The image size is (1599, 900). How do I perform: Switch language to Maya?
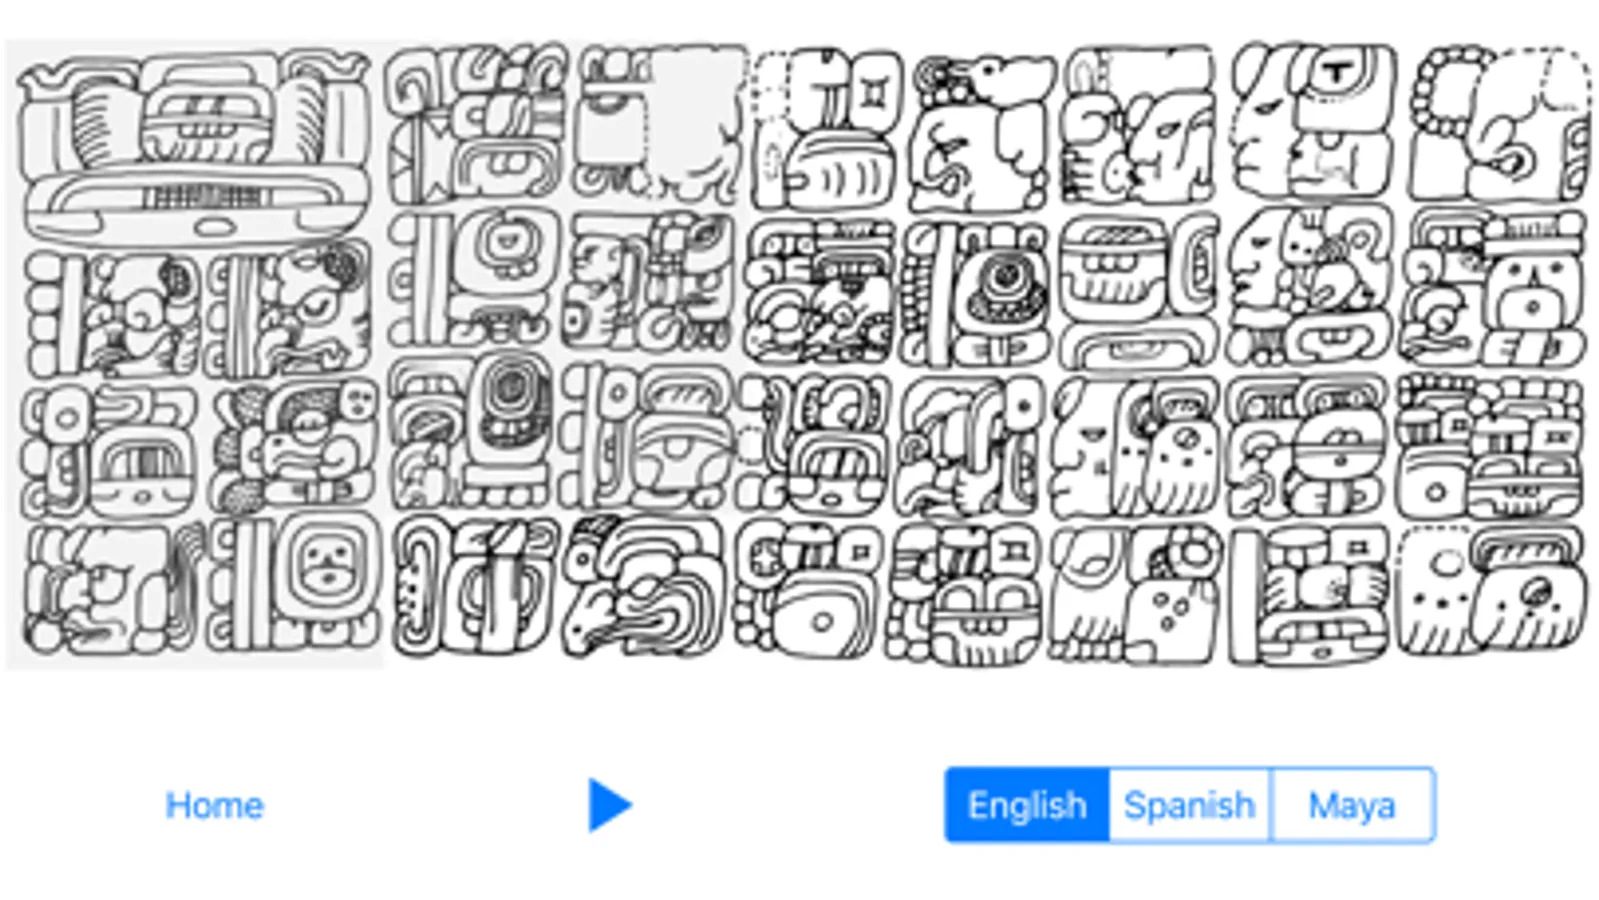tap(1352, 805)
